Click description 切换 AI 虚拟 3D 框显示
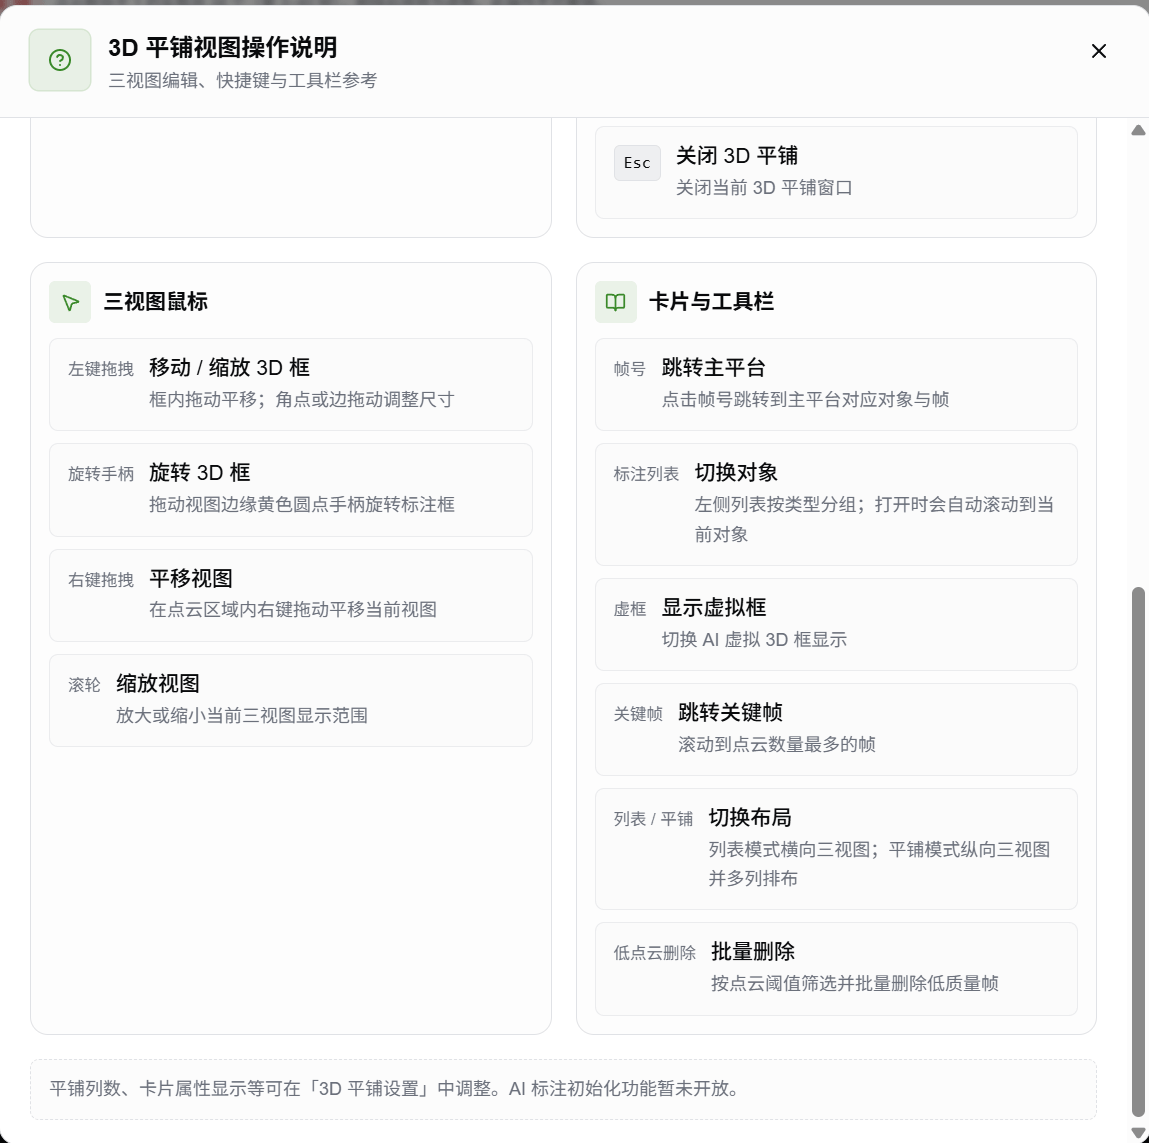 coord(754,640)
